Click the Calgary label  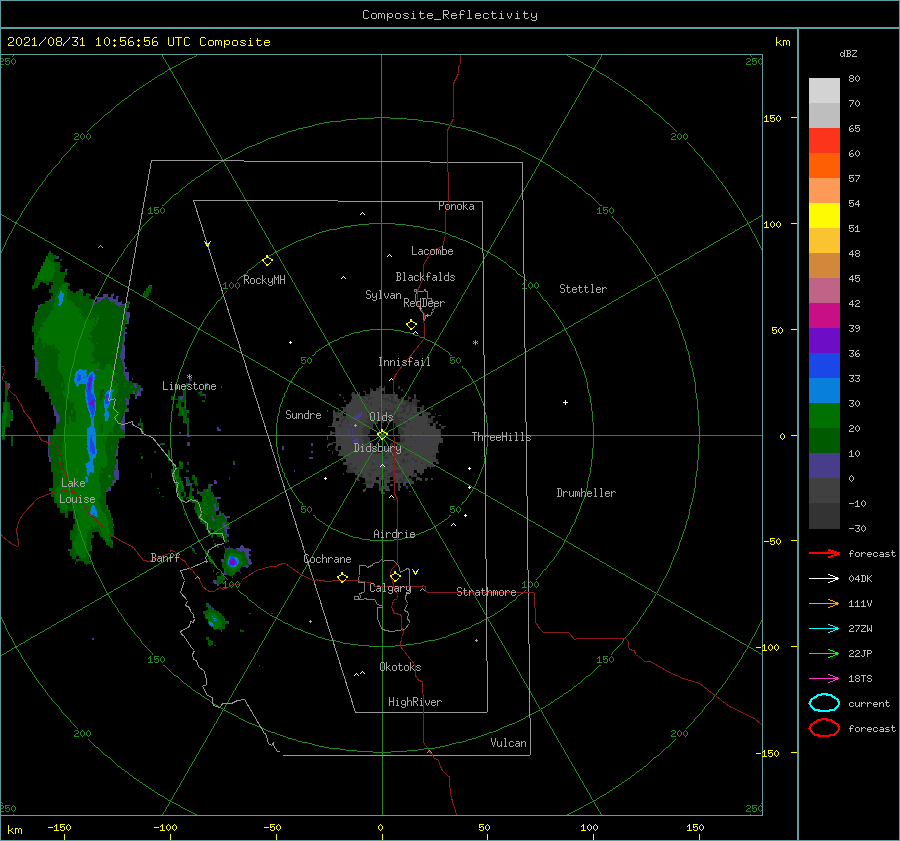390,588
